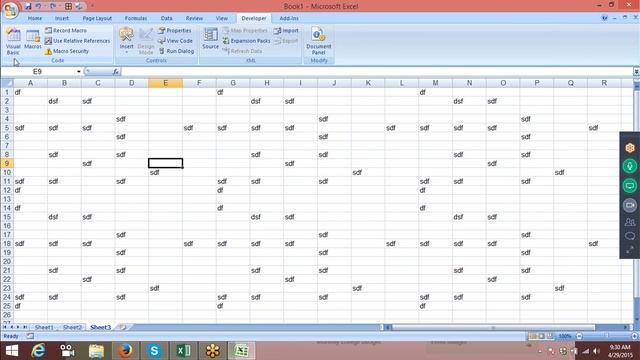Start Record Macro
The height and width of the screenshot is (360, 640).
coord(66,31)
